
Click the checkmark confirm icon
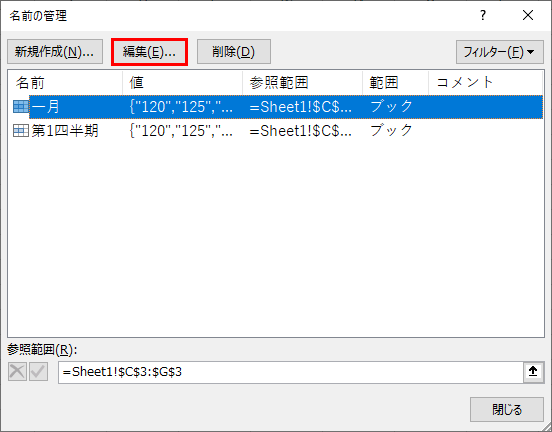pos(38,372)
